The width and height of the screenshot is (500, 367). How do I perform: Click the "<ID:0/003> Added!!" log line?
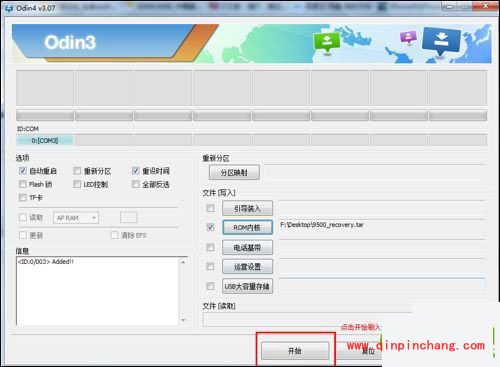46,262
